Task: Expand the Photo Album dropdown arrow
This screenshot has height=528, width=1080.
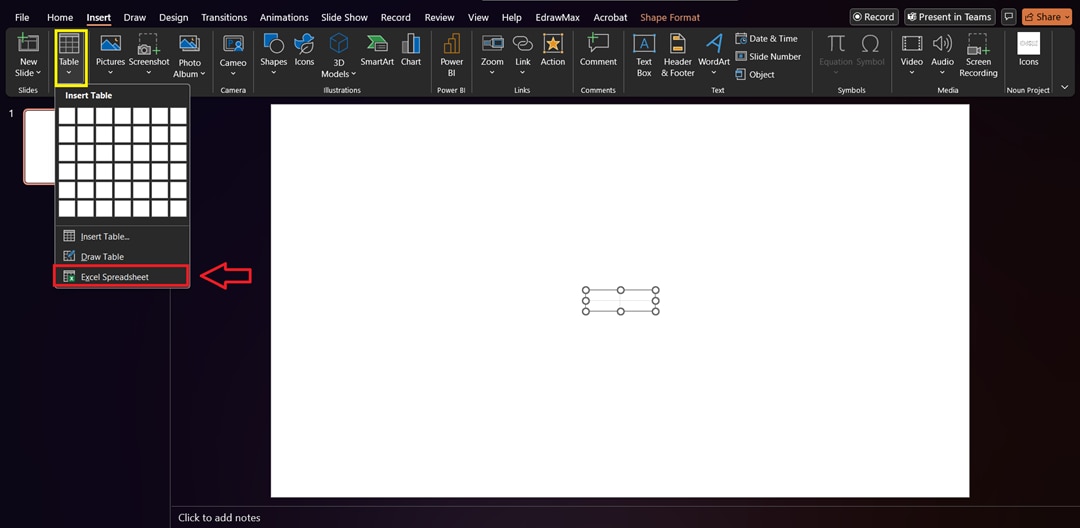Action: pyautogui.click(x=203, y=74)
